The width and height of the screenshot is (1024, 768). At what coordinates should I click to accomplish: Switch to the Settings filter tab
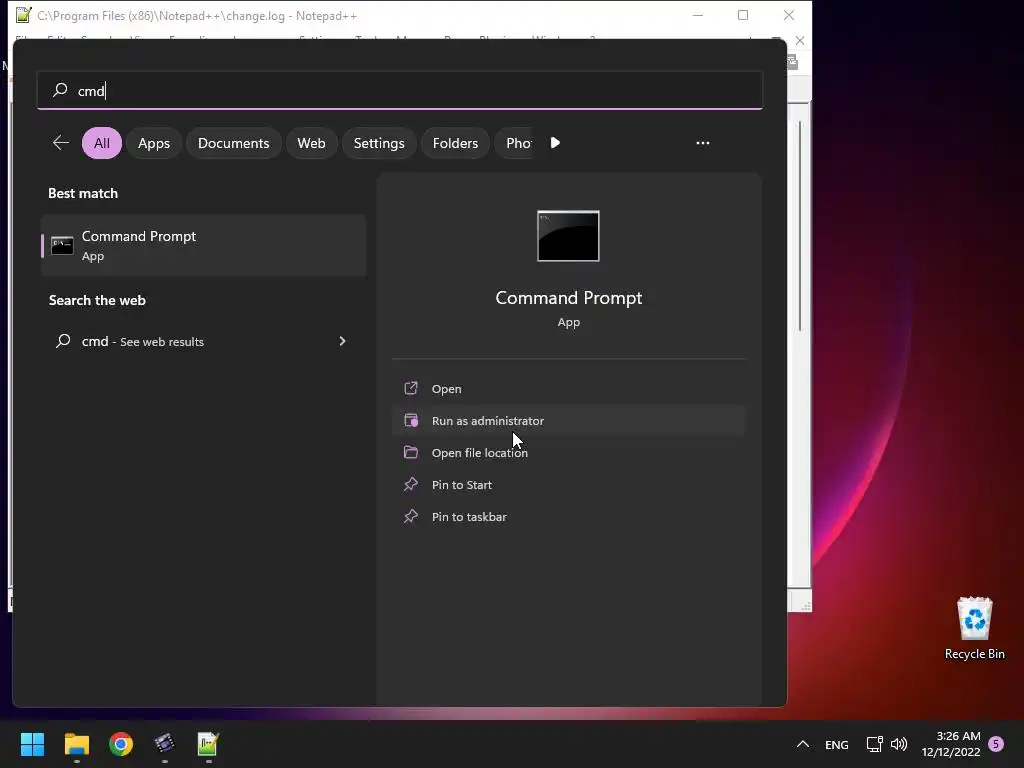click(379, 143)
